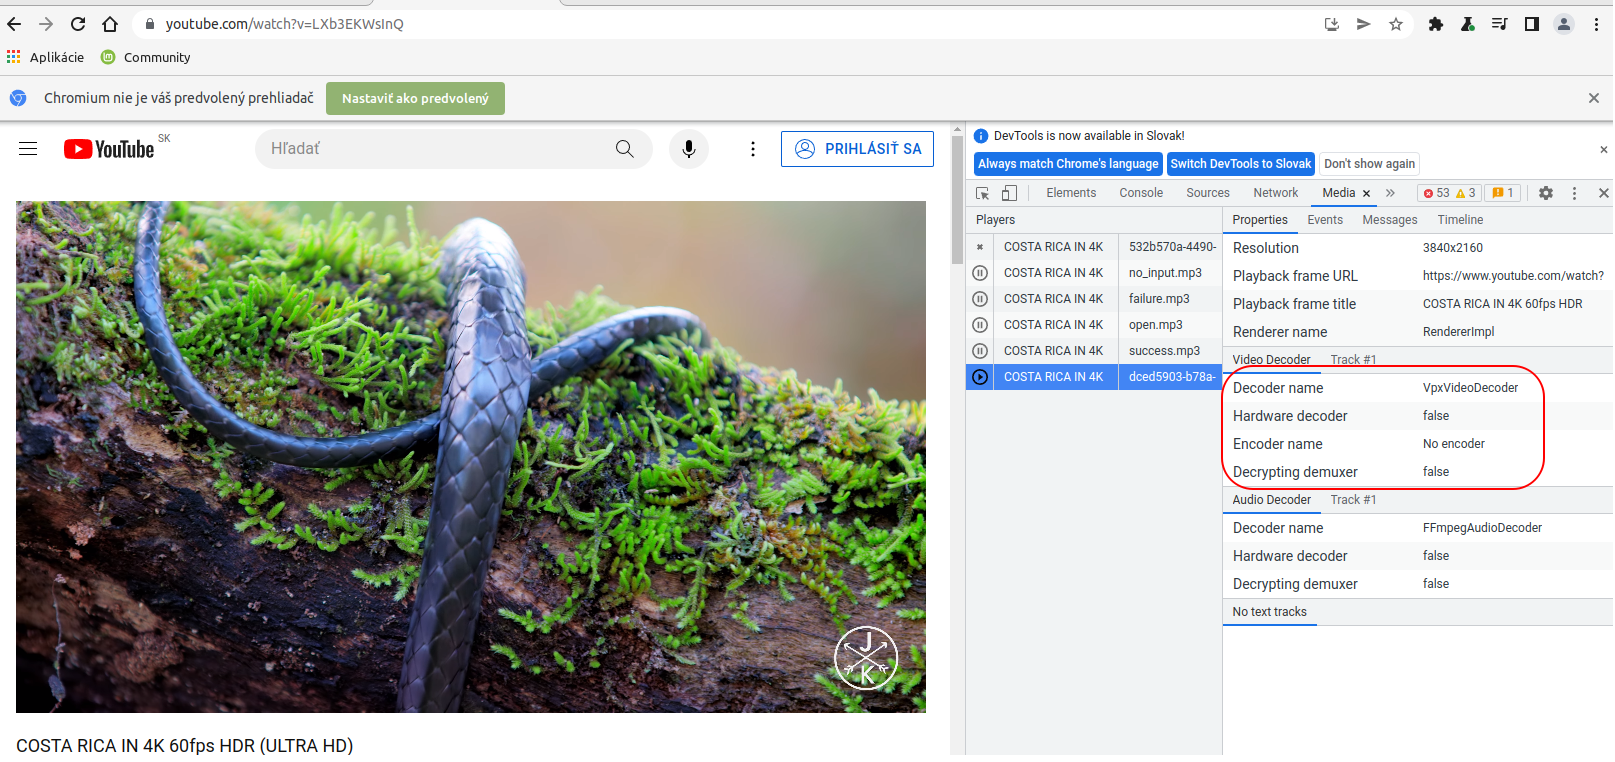Activate voice search microphone button

[x=689, y=149]
